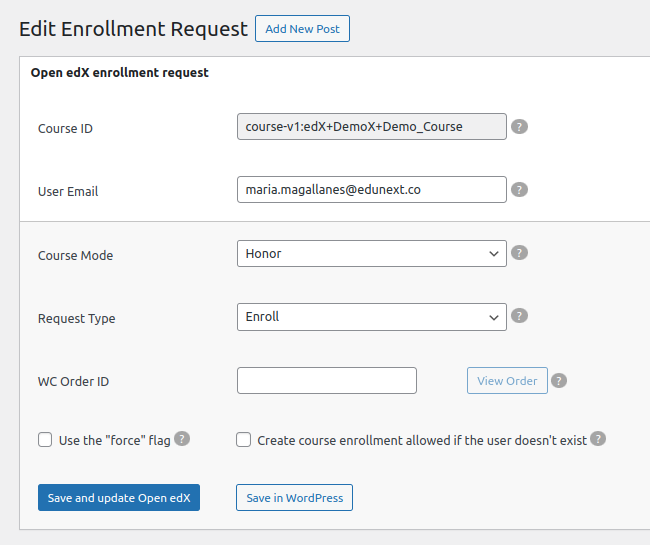
Task: Click into the User Email field
Action: click(x=371, y=189)
